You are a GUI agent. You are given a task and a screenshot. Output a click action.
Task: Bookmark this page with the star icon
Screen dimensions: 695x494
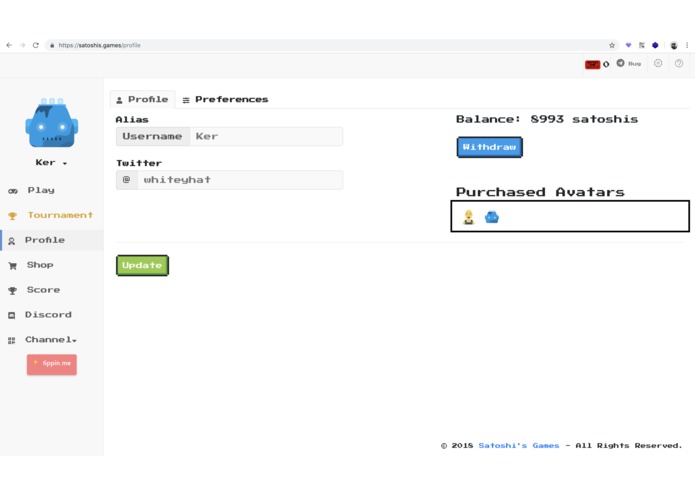point(612,45)
